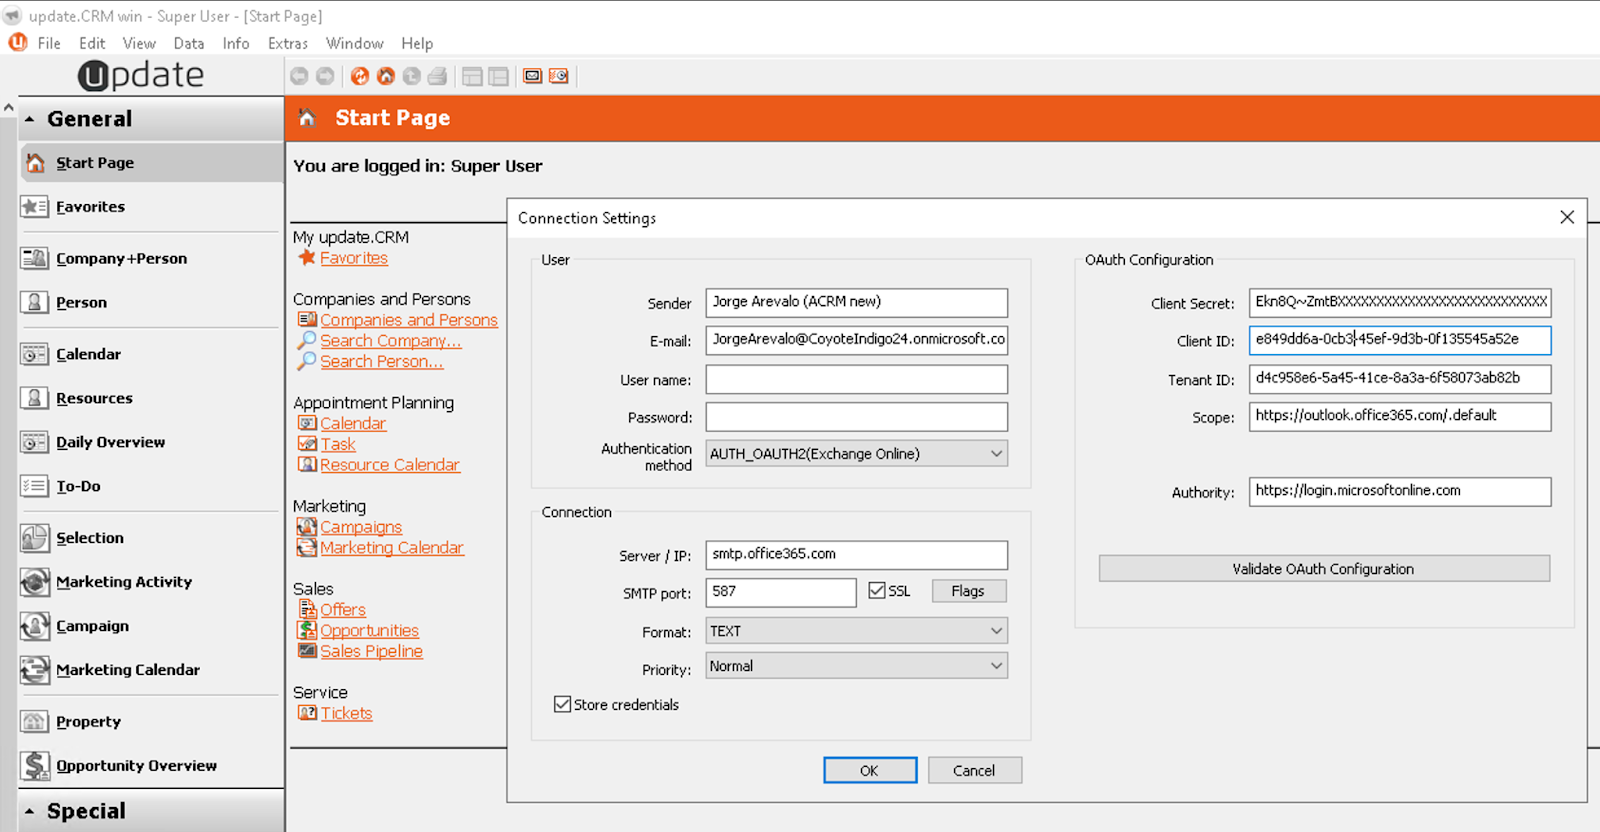Screen dimensions: 1600x832
Task: Click the Print toolbar icon
Action: [x=438, y=76]
